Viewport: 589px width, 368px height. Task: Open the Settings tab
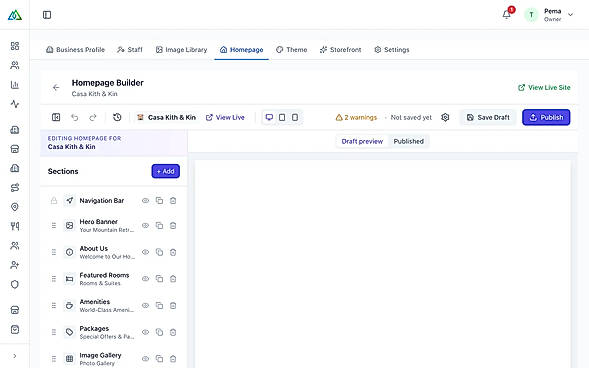tap(392, 50)
